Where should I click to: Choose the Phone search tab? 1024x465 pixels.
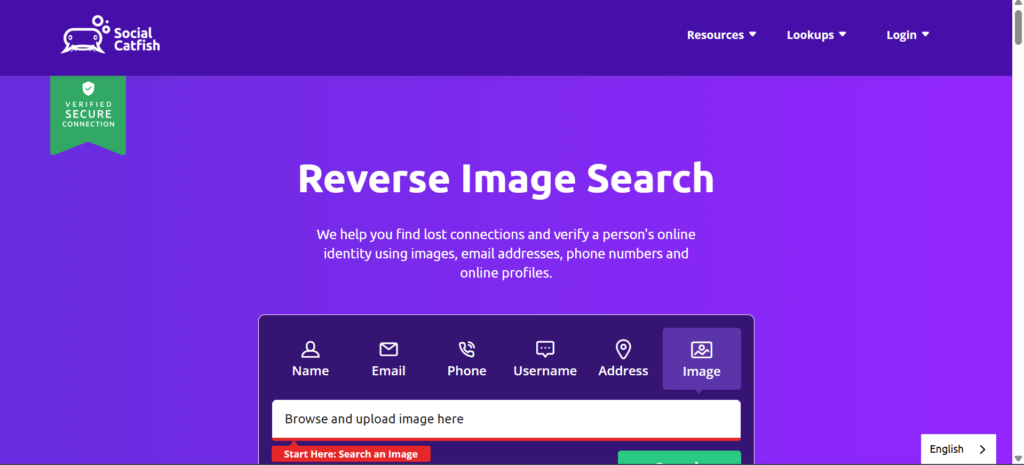tap(466, 359)
